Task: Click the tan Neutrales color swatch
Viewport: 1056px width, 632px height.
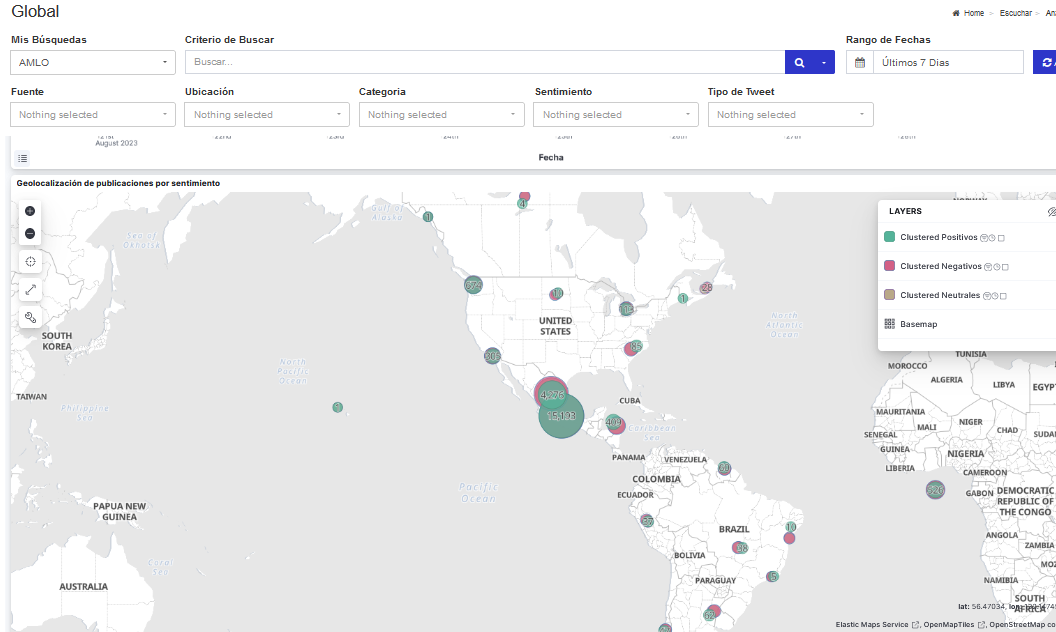Action: click(x=889, y=294)
